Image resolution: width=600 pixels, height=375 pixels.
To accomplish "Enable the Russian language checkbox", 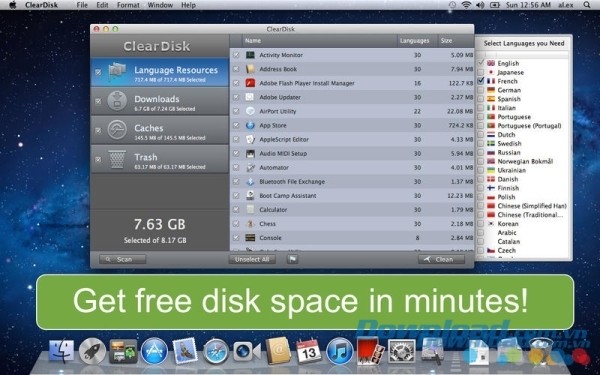I will [480, 152].
